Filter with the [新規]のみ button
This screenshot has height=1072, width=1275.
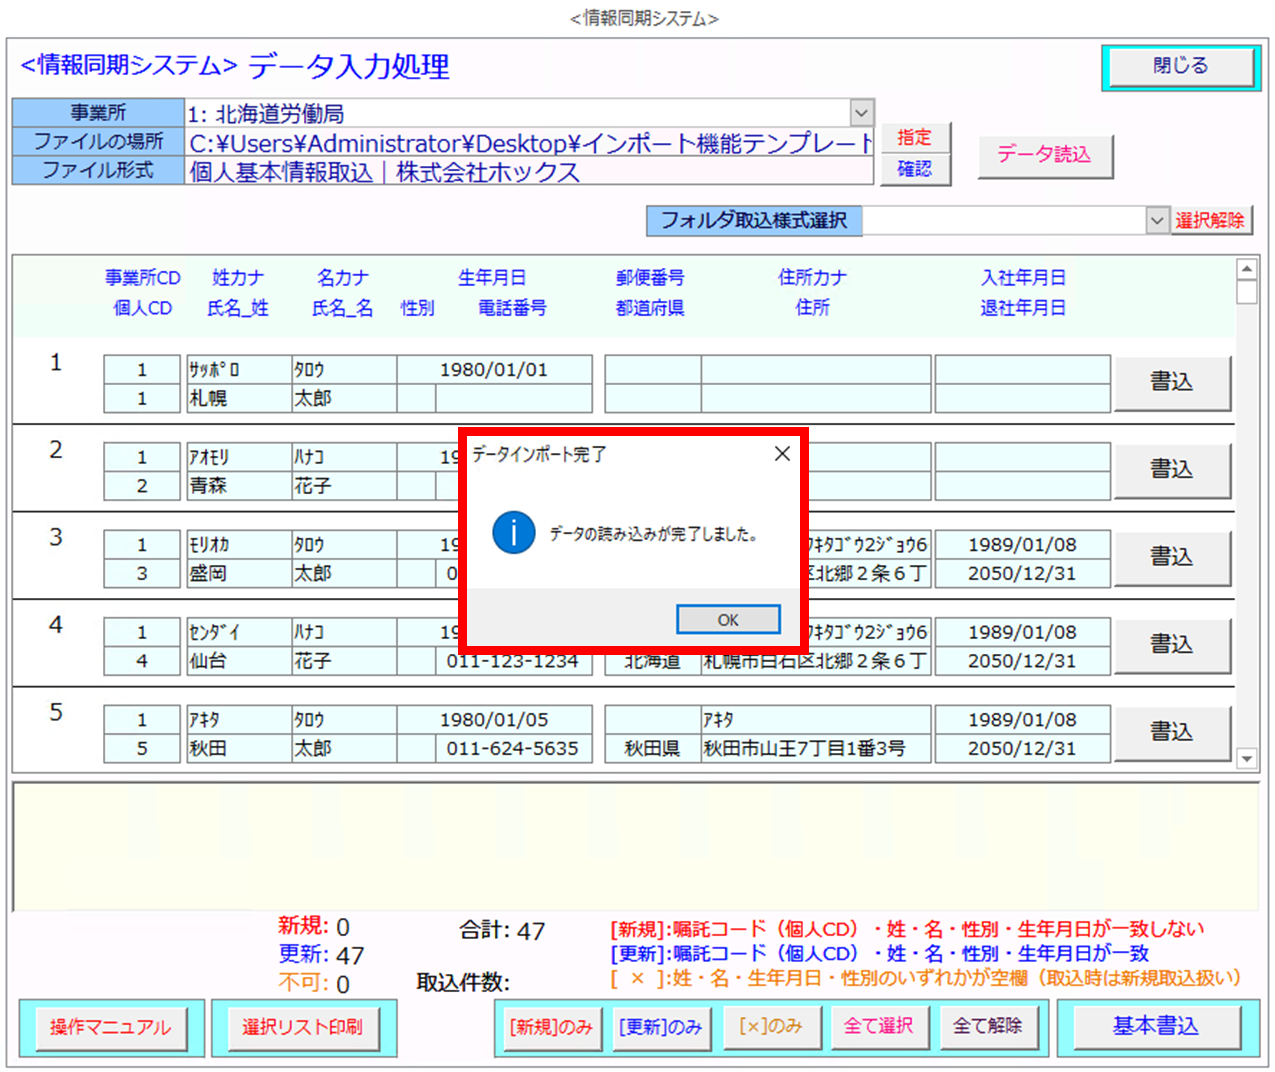[x=551, y=1027]
